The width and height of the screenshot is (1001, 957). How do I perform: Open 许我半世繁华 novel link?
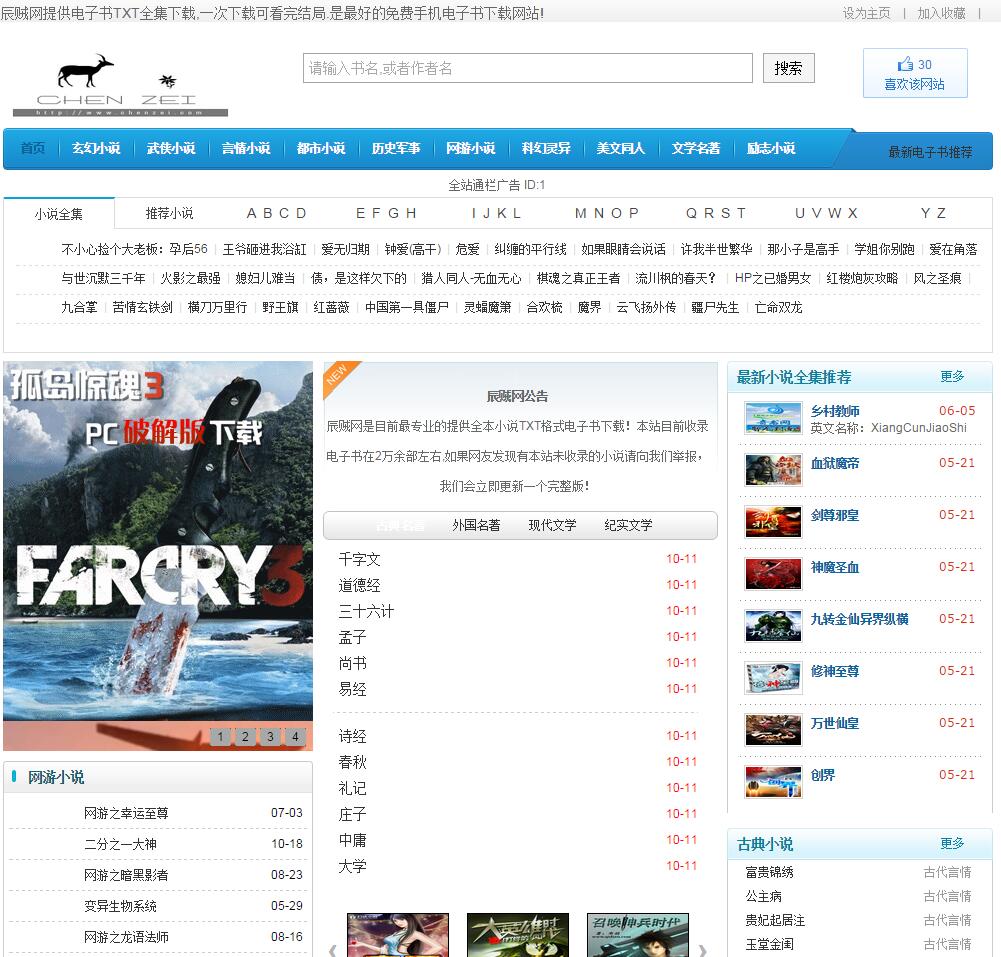pyautogui.click(x=716, y=249)
